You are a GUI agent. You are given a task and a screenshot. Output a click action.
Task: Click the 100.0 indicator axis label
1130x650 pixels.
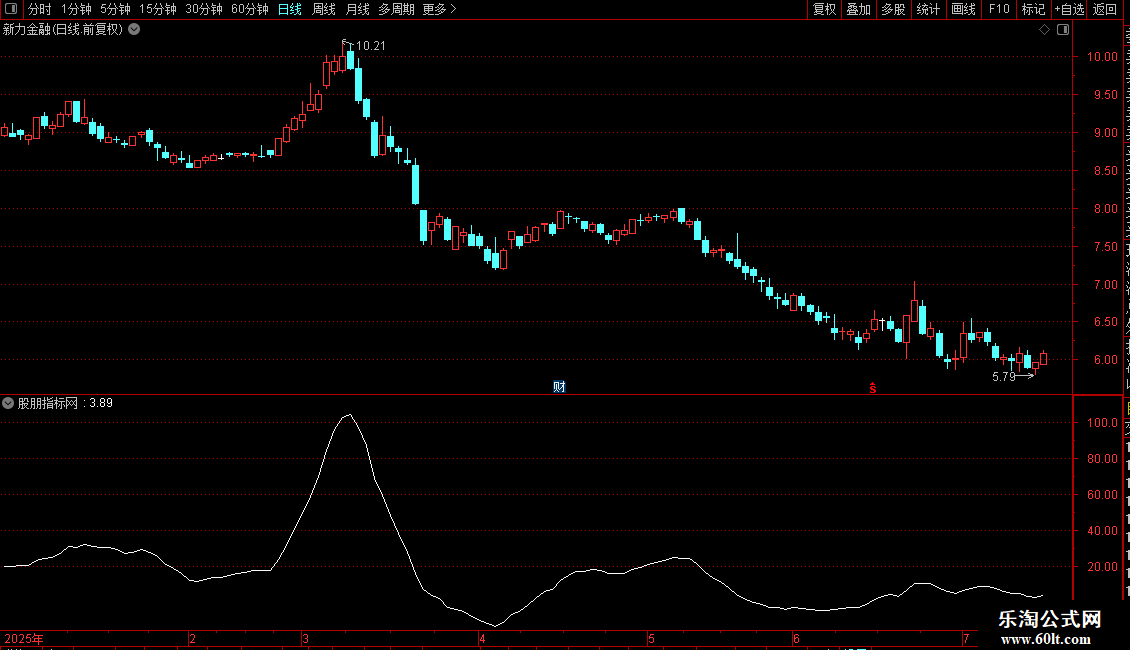(x=1102, y=423)
